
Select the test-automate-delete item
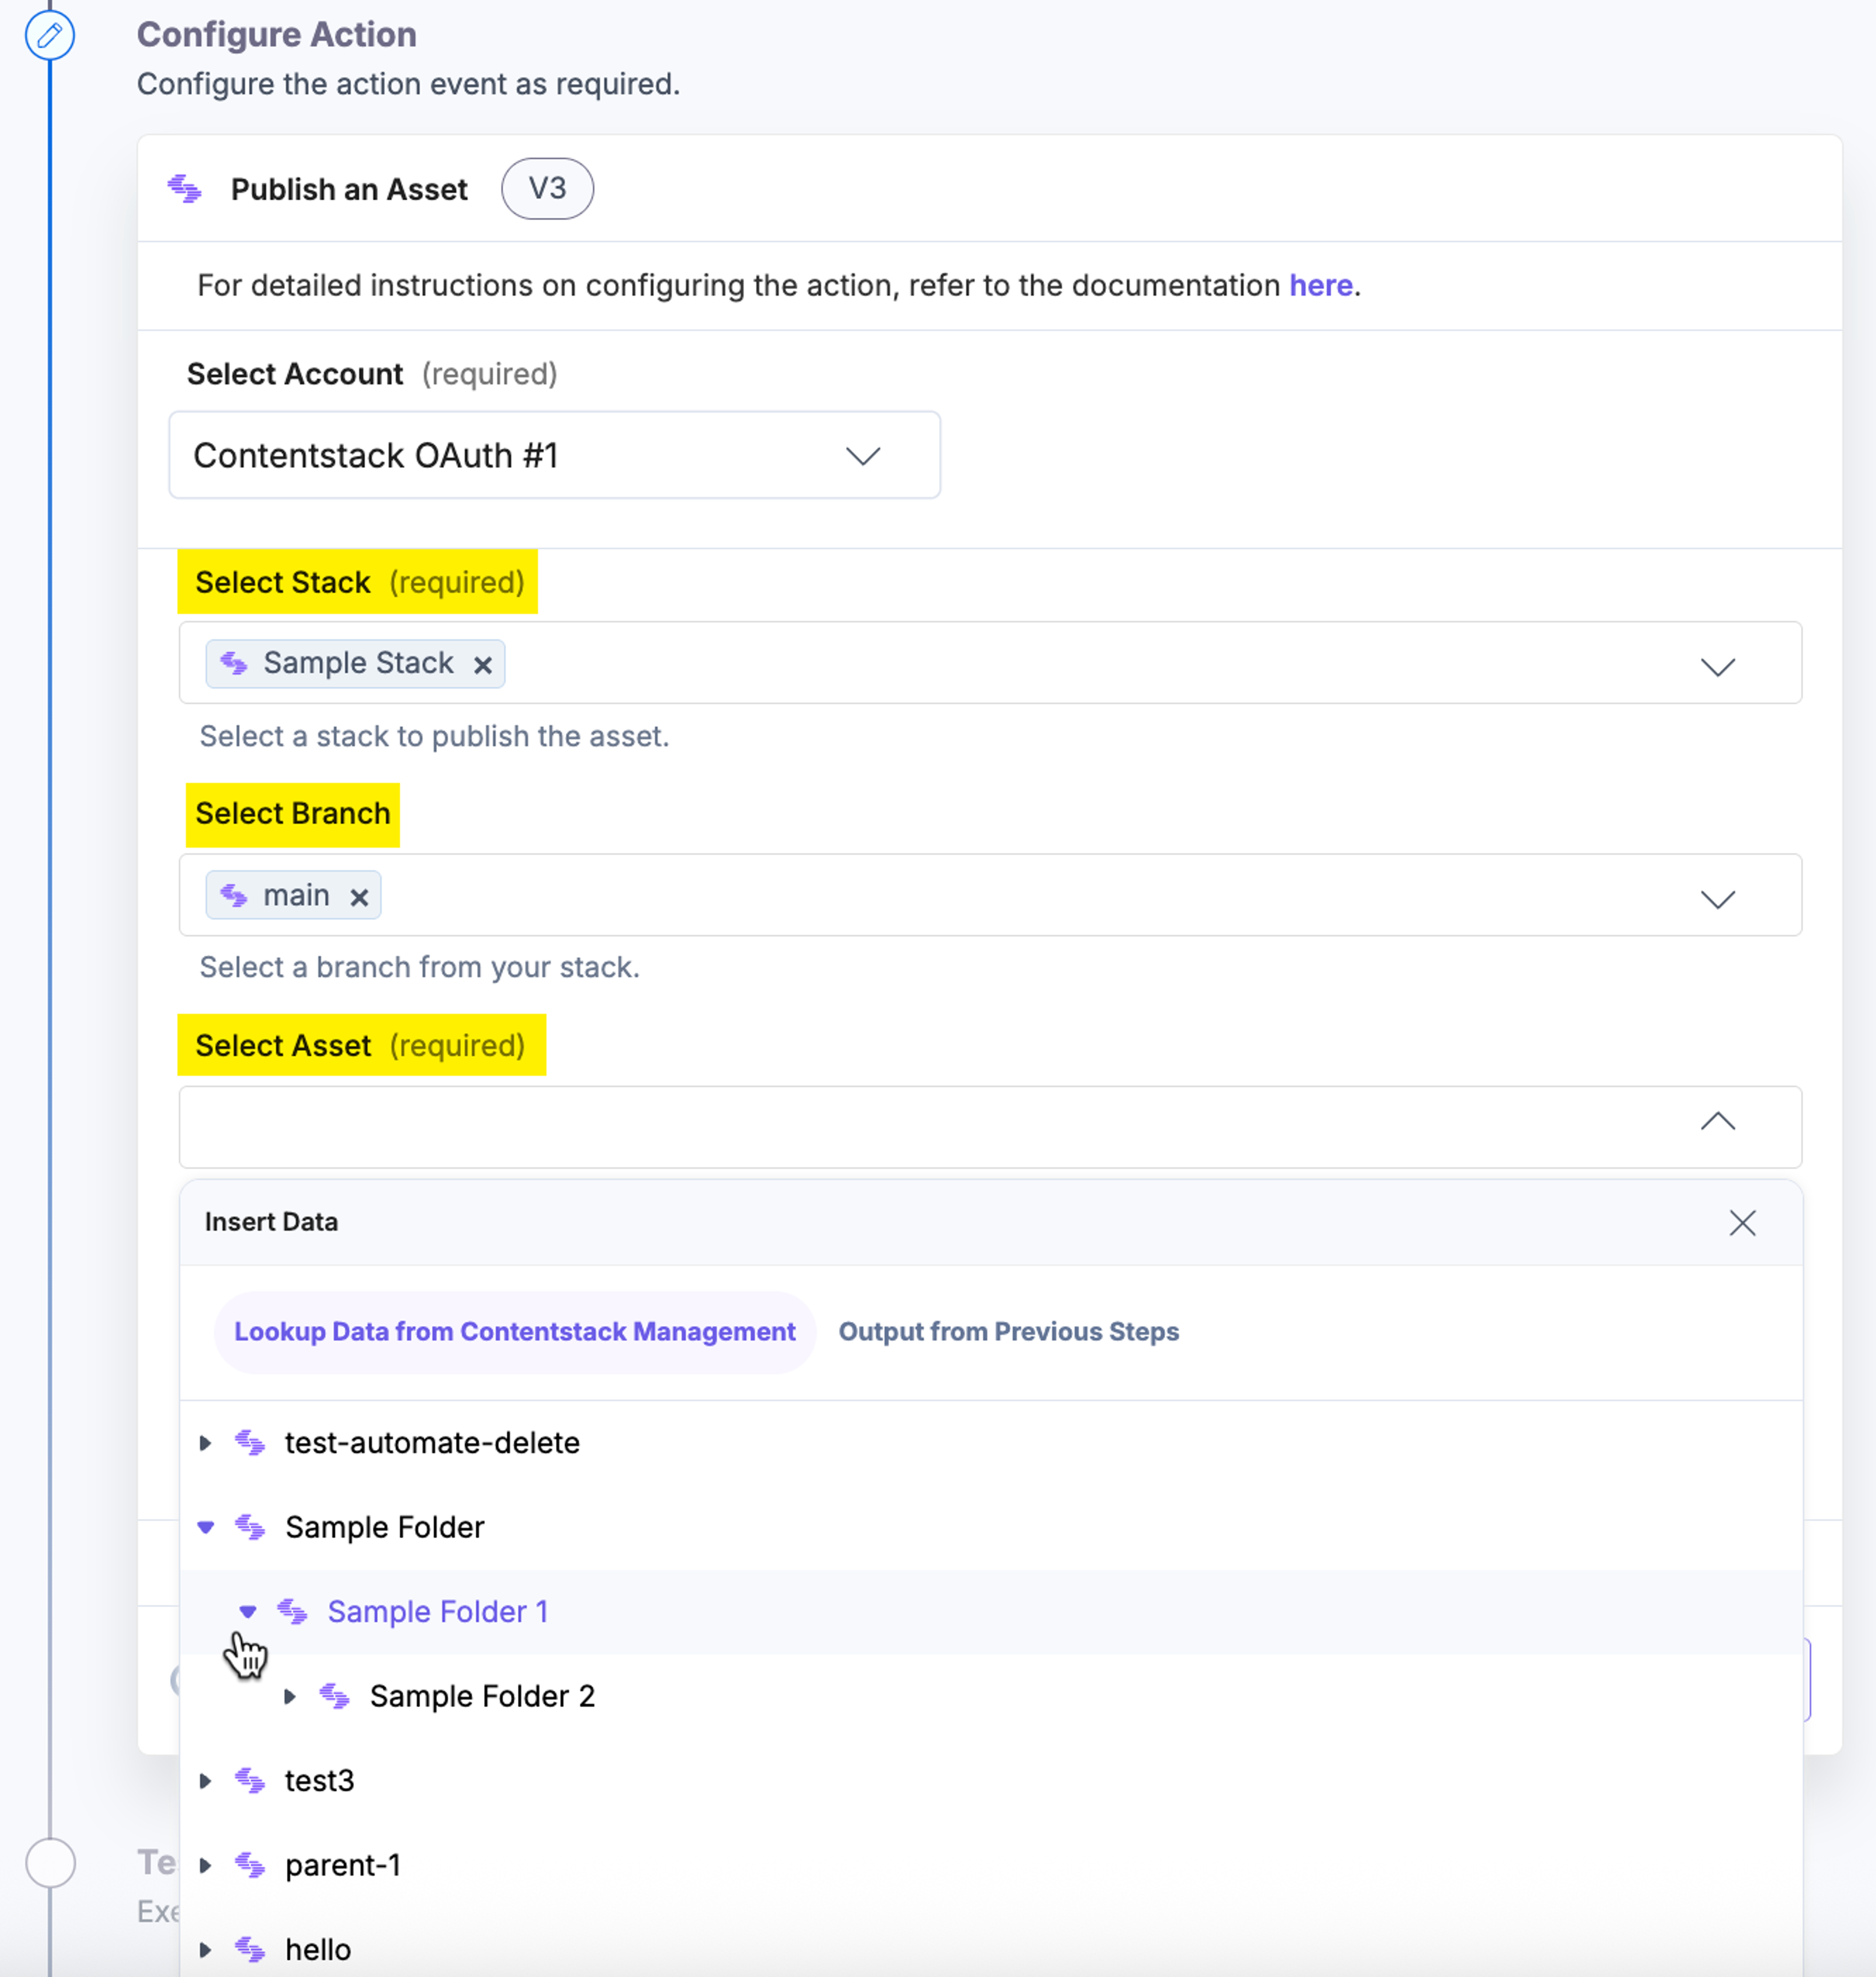click(x=432, y=1443)
